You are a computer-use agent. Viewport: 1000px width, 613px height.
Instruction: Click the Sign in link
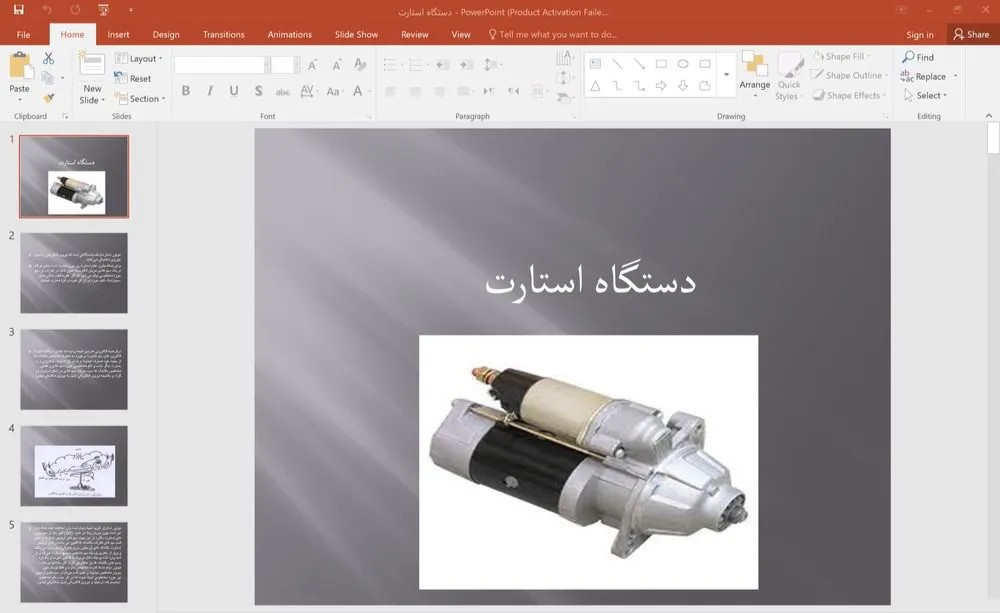click(x=920, y=34)
